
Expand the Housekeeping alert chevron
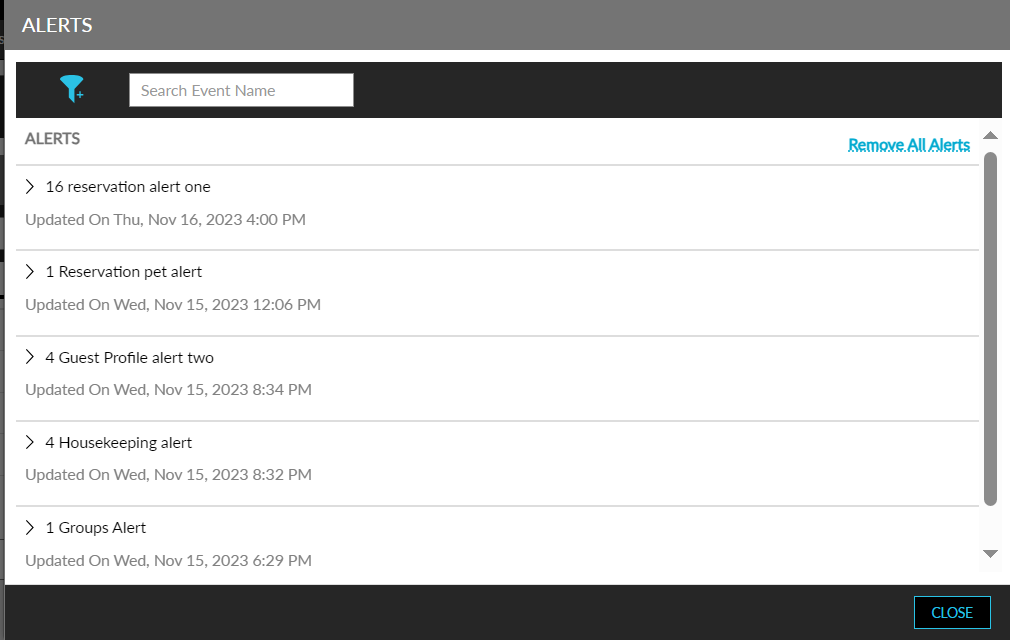[30, 442]
